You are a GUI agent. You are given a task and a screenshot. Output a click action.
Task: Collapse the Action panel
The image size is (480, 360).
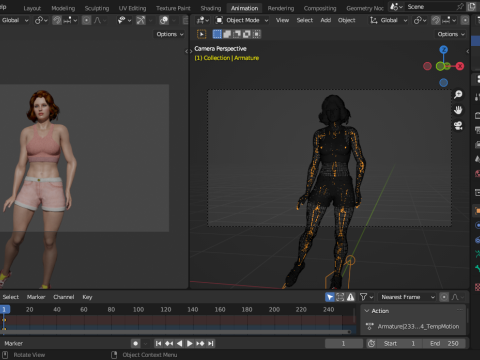coord(367,311)
